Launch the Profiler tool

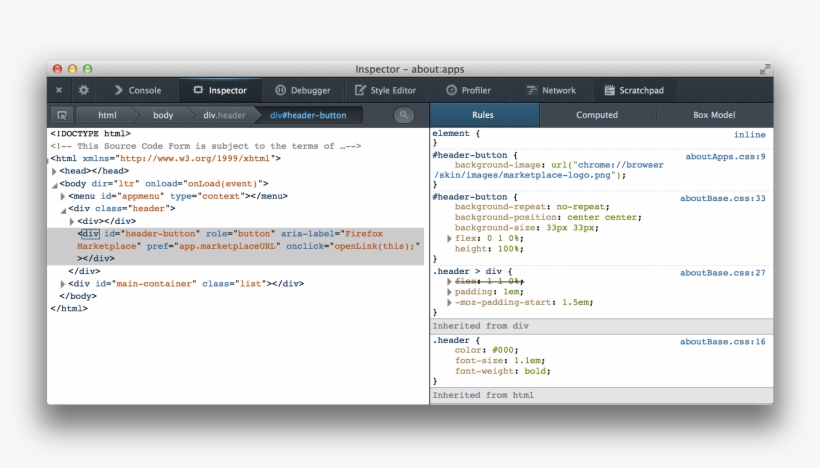[x=468, y=90]
